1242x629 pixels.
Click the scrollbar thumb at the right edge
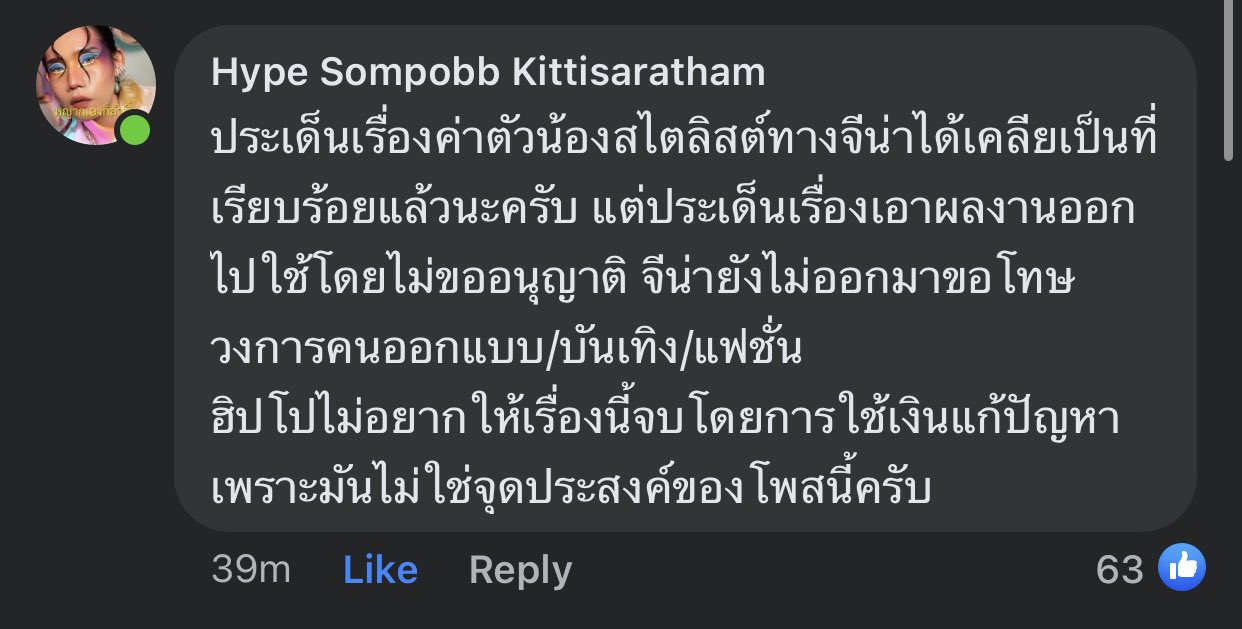click(x=1229, y=80)
